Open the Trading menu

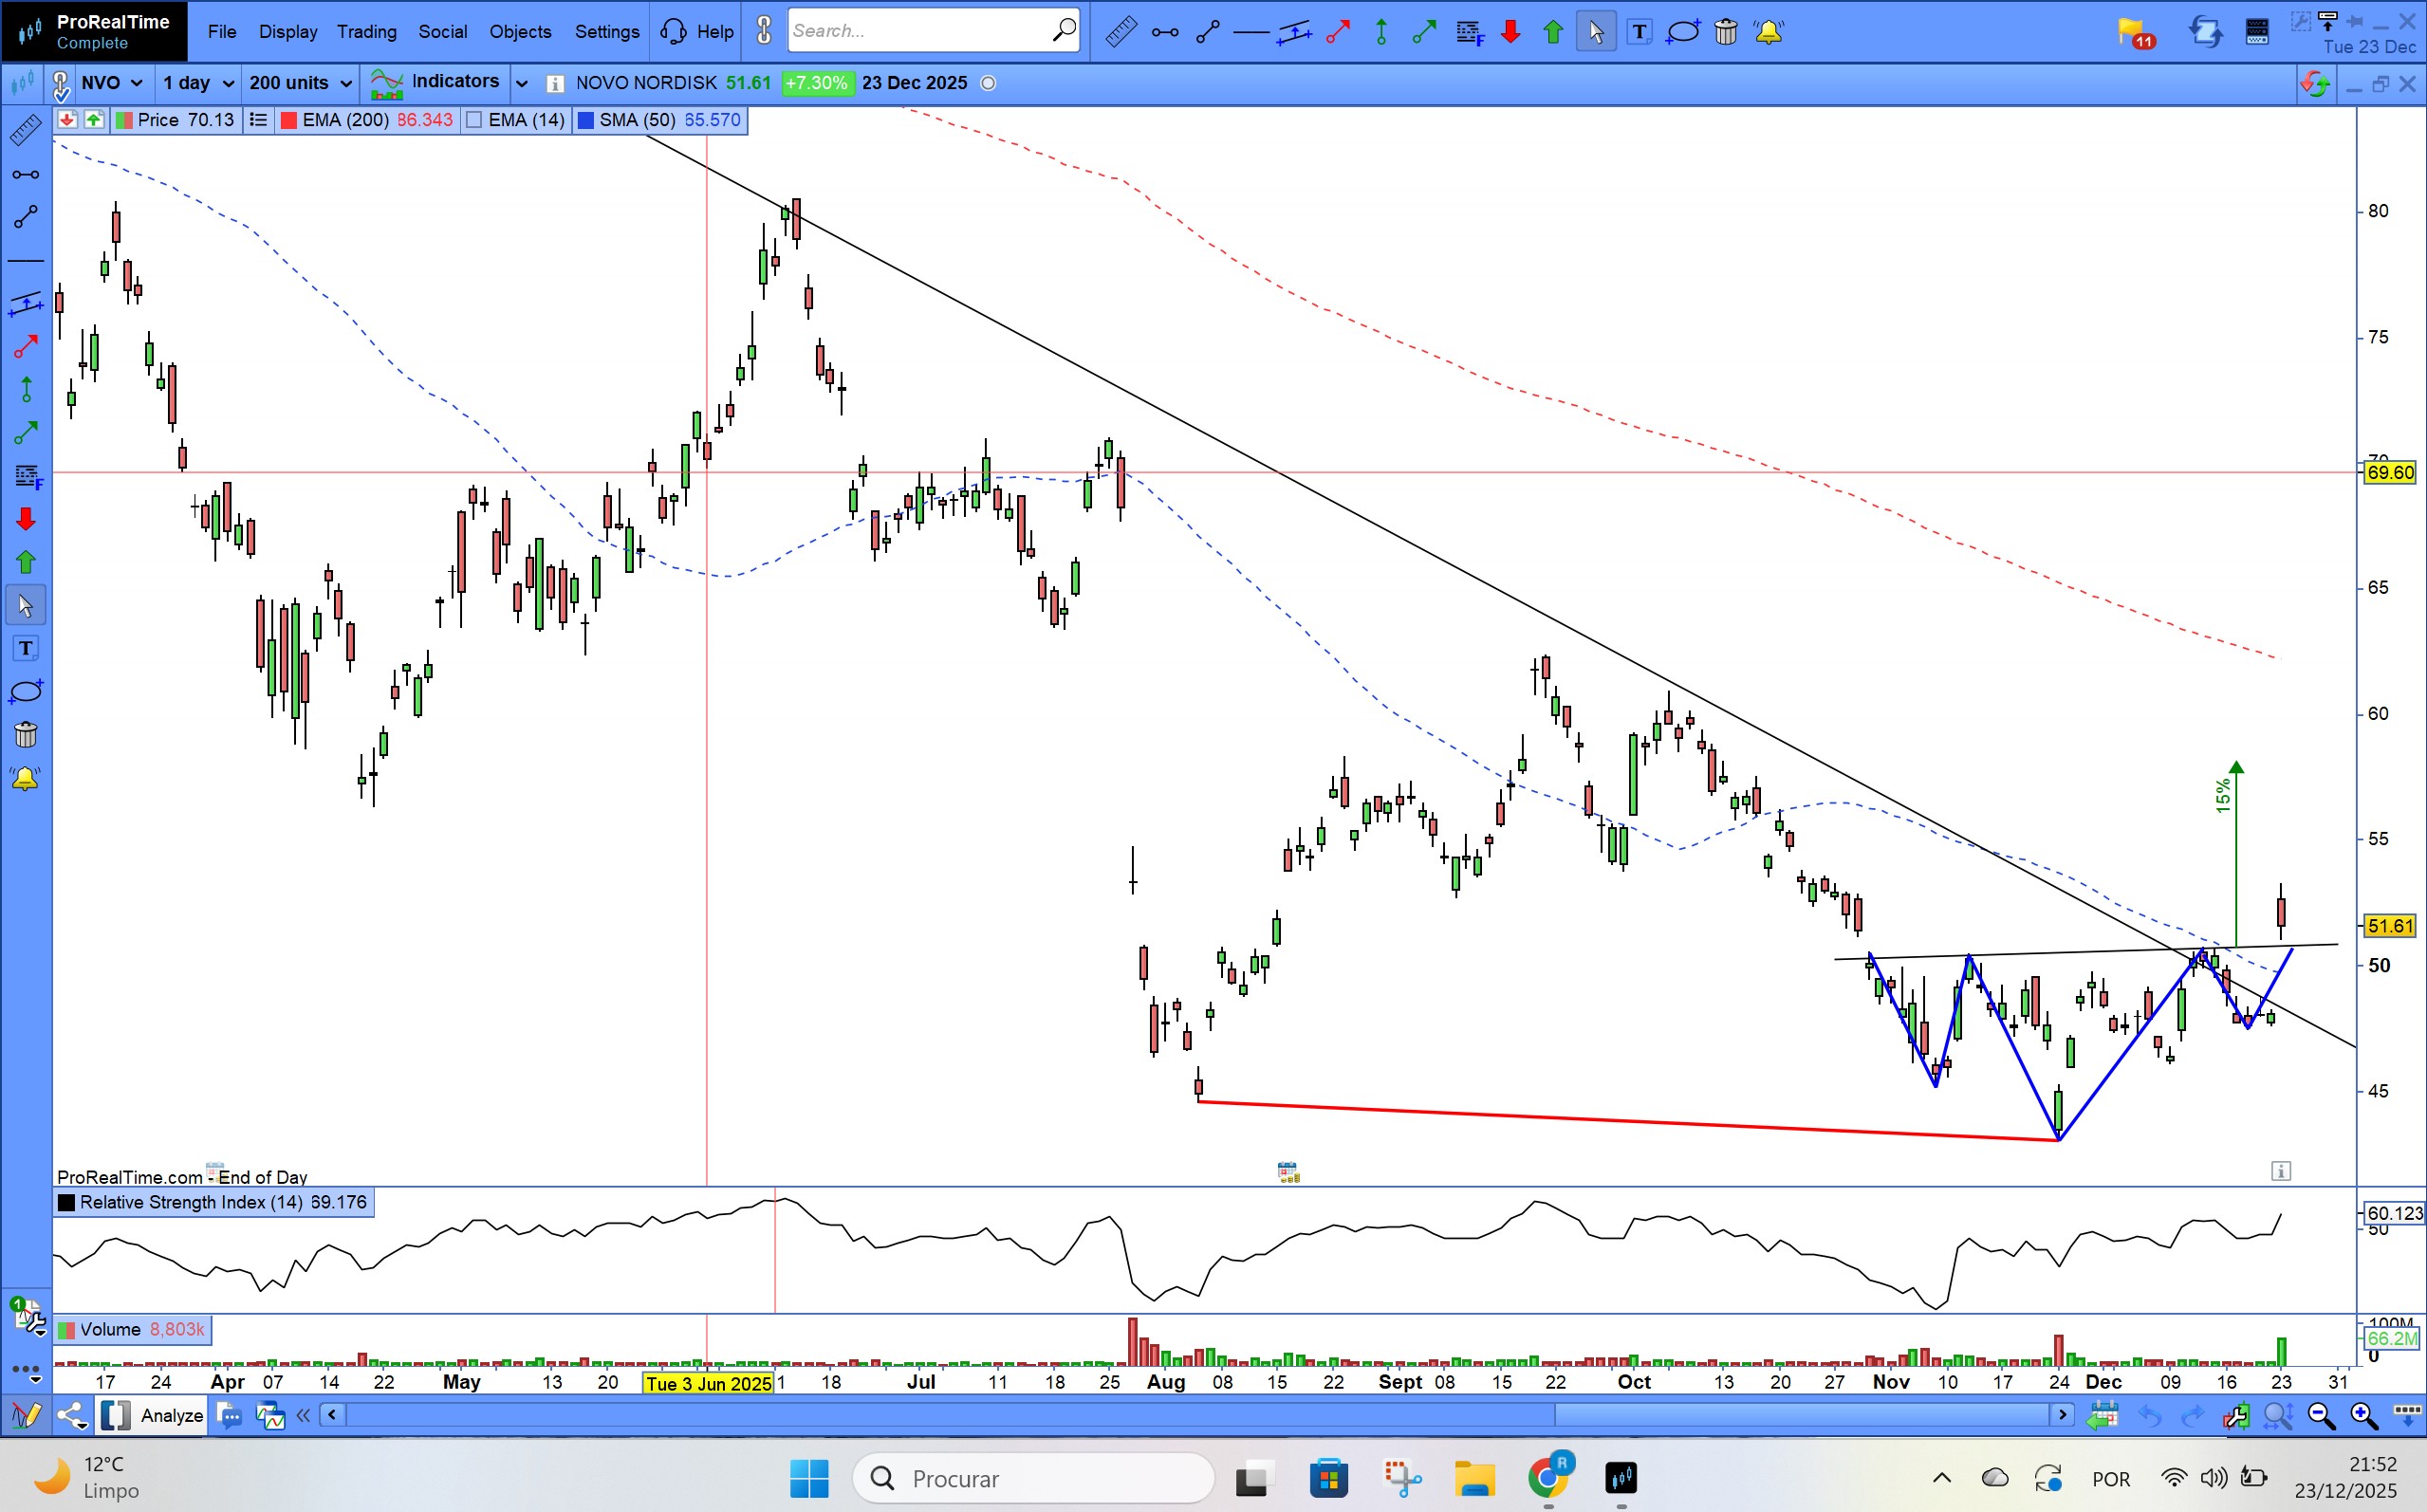click(x=366, y=32)
